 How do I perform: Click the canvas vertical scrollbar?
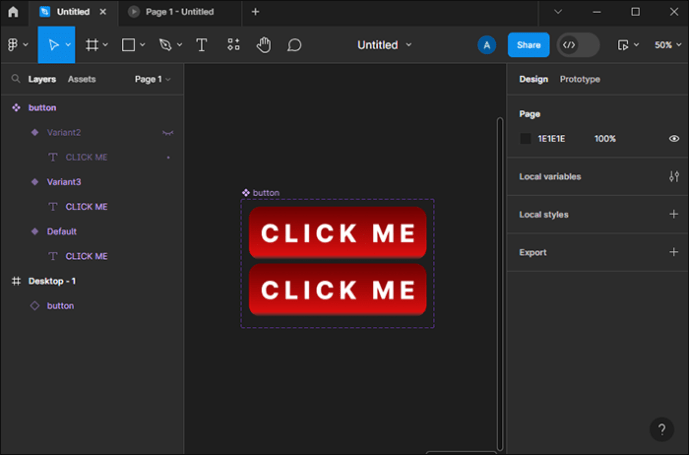click(500, 284)
